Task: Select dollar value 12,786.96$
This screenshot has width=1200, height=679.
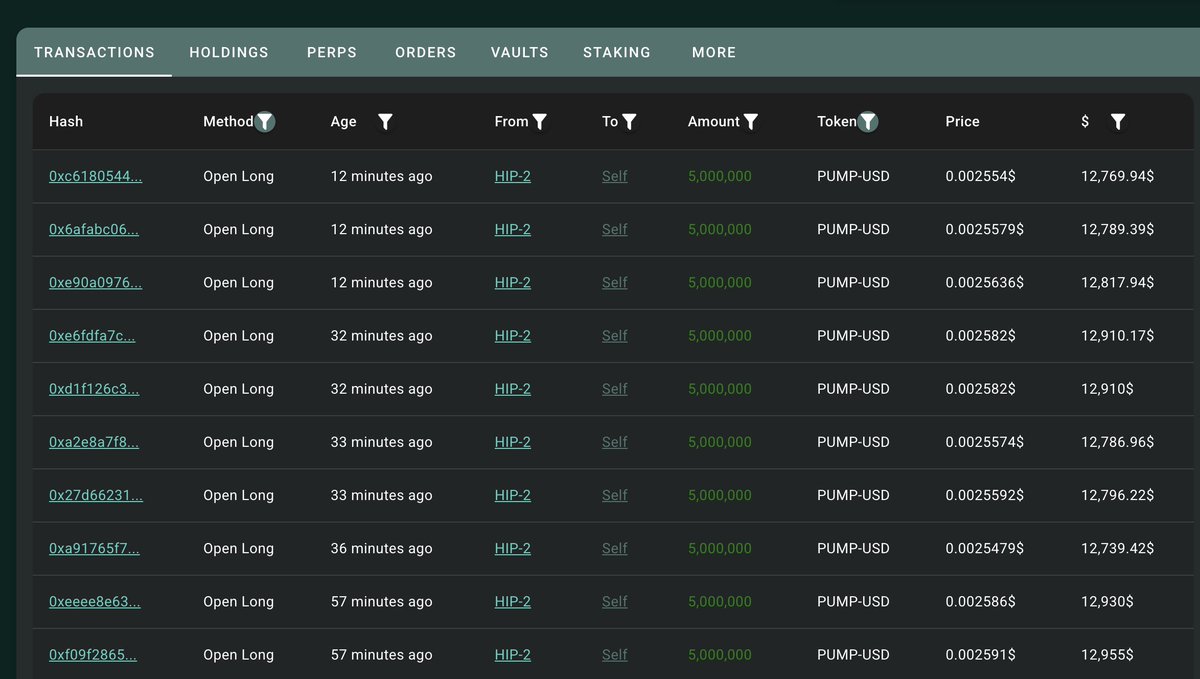Action: [x=1117, y=442]
